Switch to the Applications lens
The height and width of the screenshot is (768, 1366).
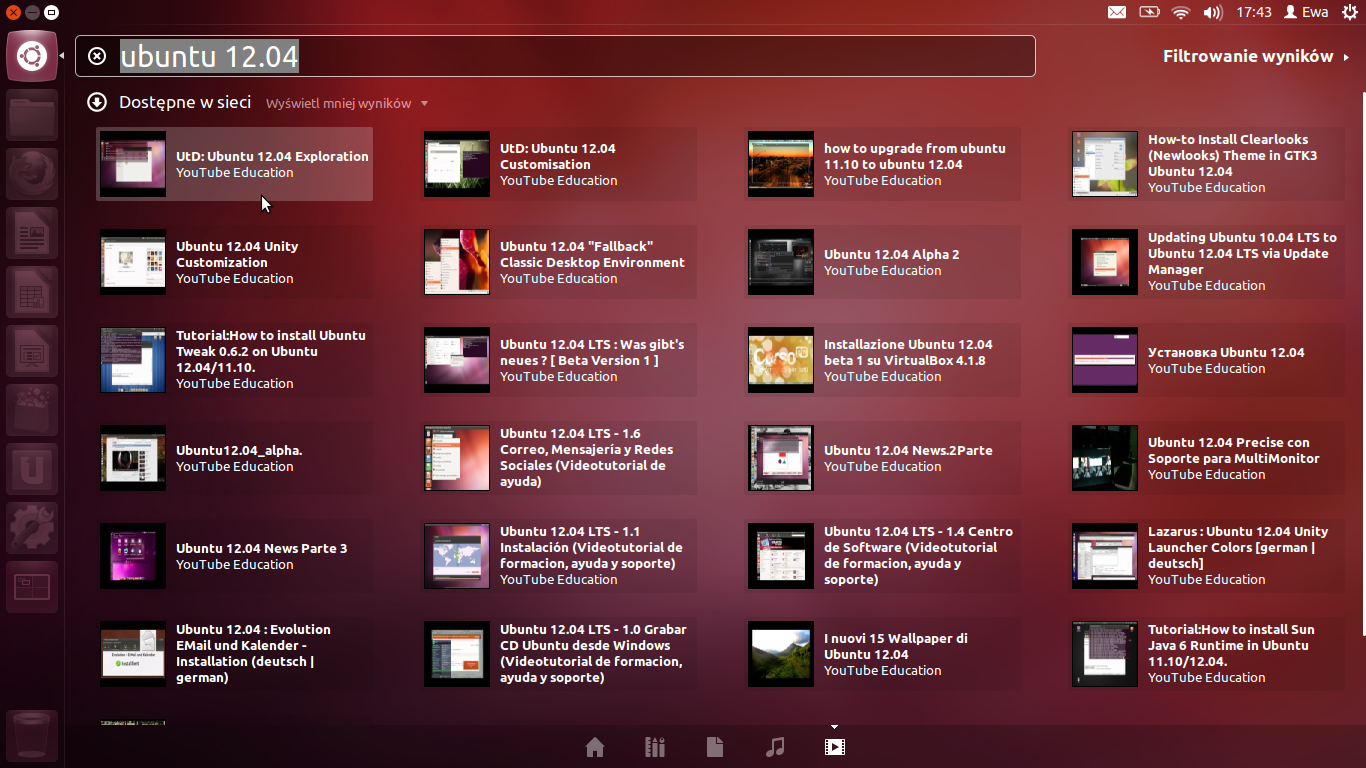pos(655,747)
